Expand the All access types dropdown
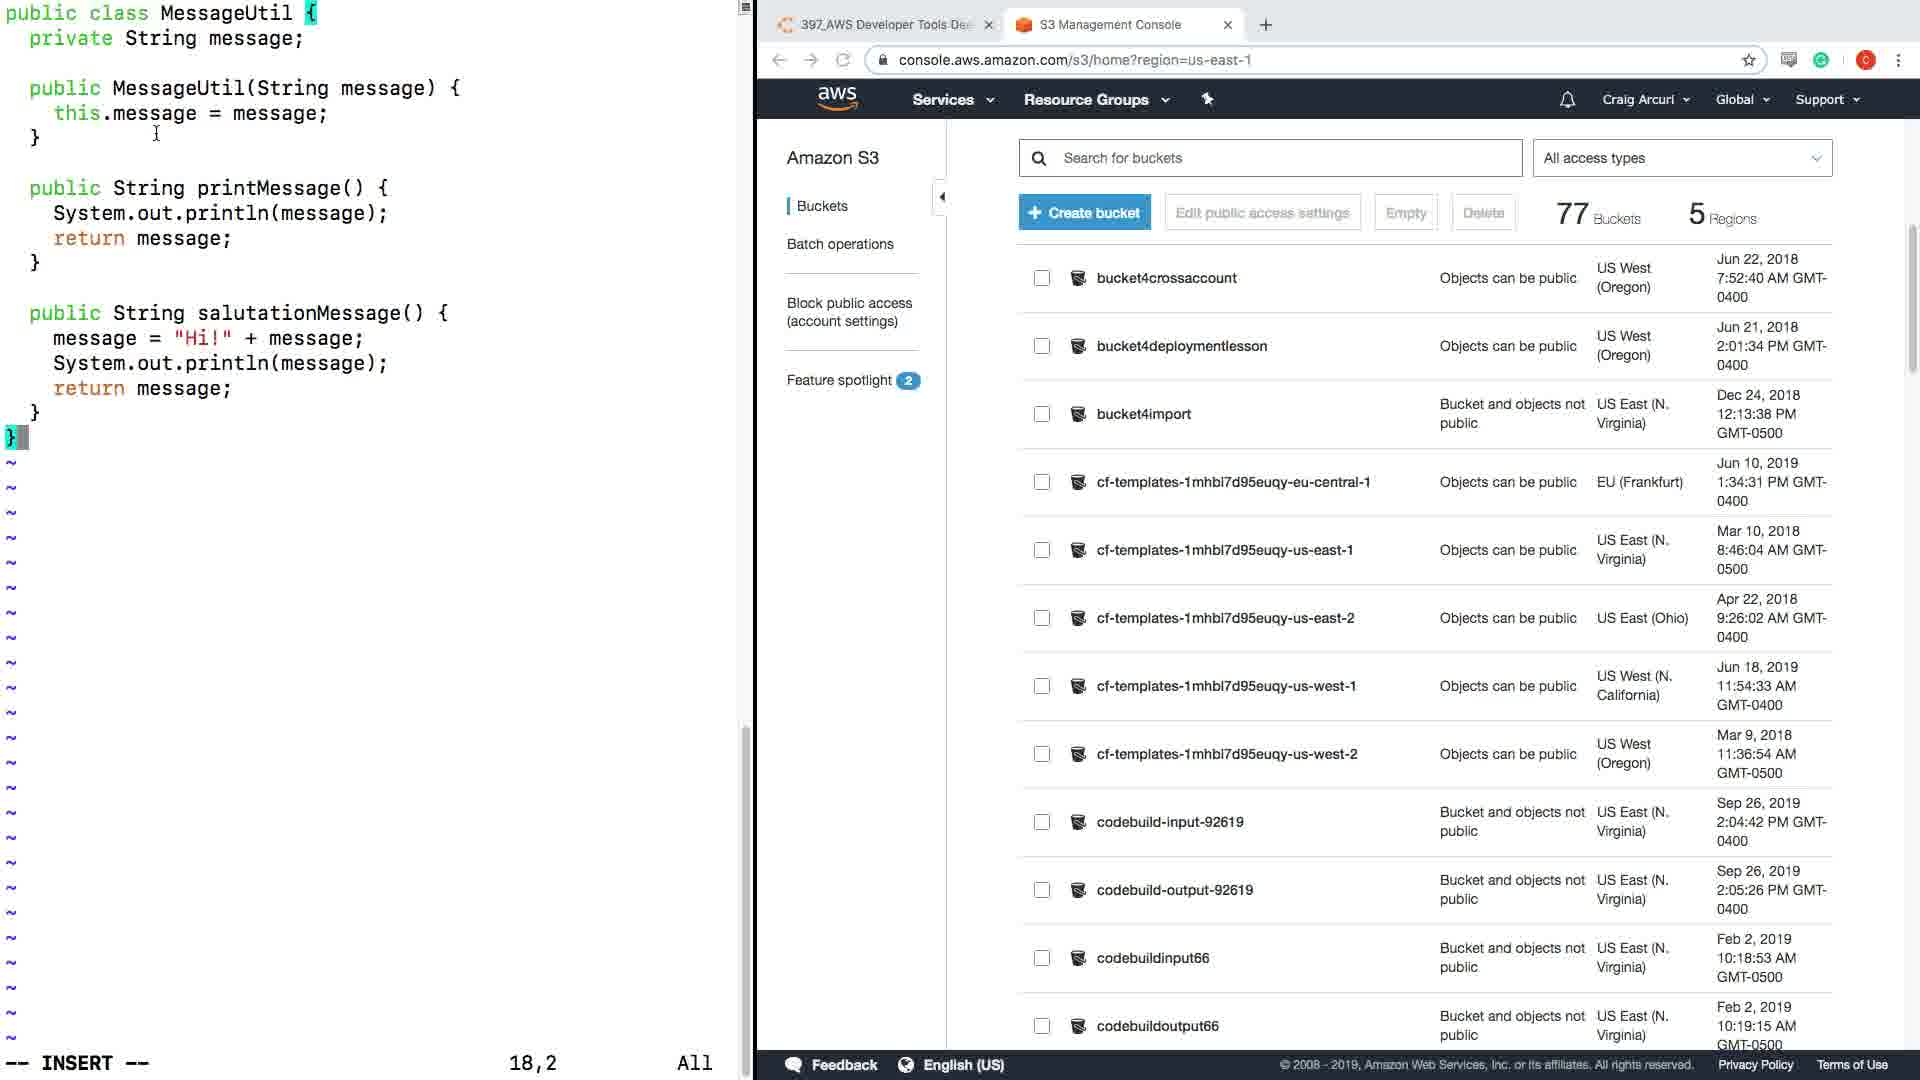Screen dimensions: 1920x1080 [1682, 158]
